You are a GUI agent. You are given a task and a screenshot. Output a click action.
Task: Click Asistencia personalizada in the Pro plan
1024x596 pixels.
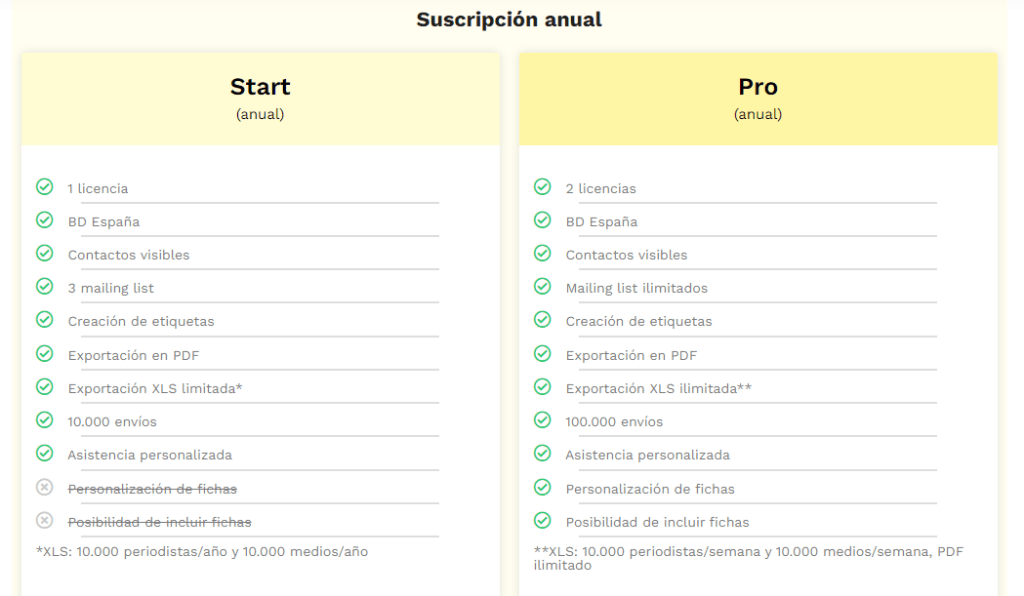coord(647,455)
